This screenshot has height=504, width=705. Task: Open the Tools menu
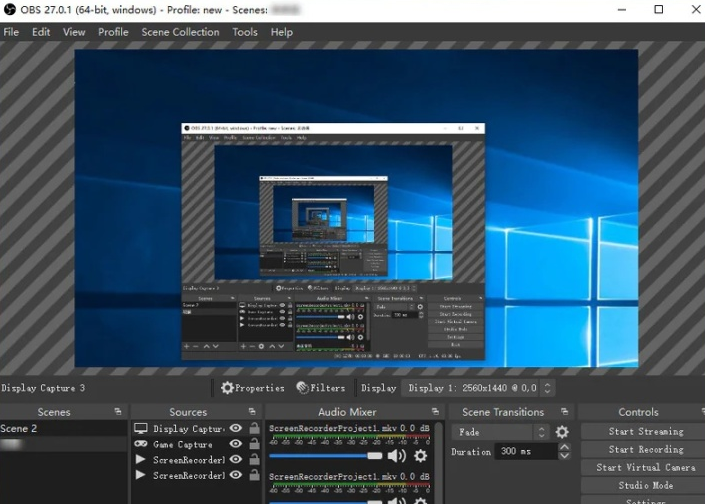[245, 32]
